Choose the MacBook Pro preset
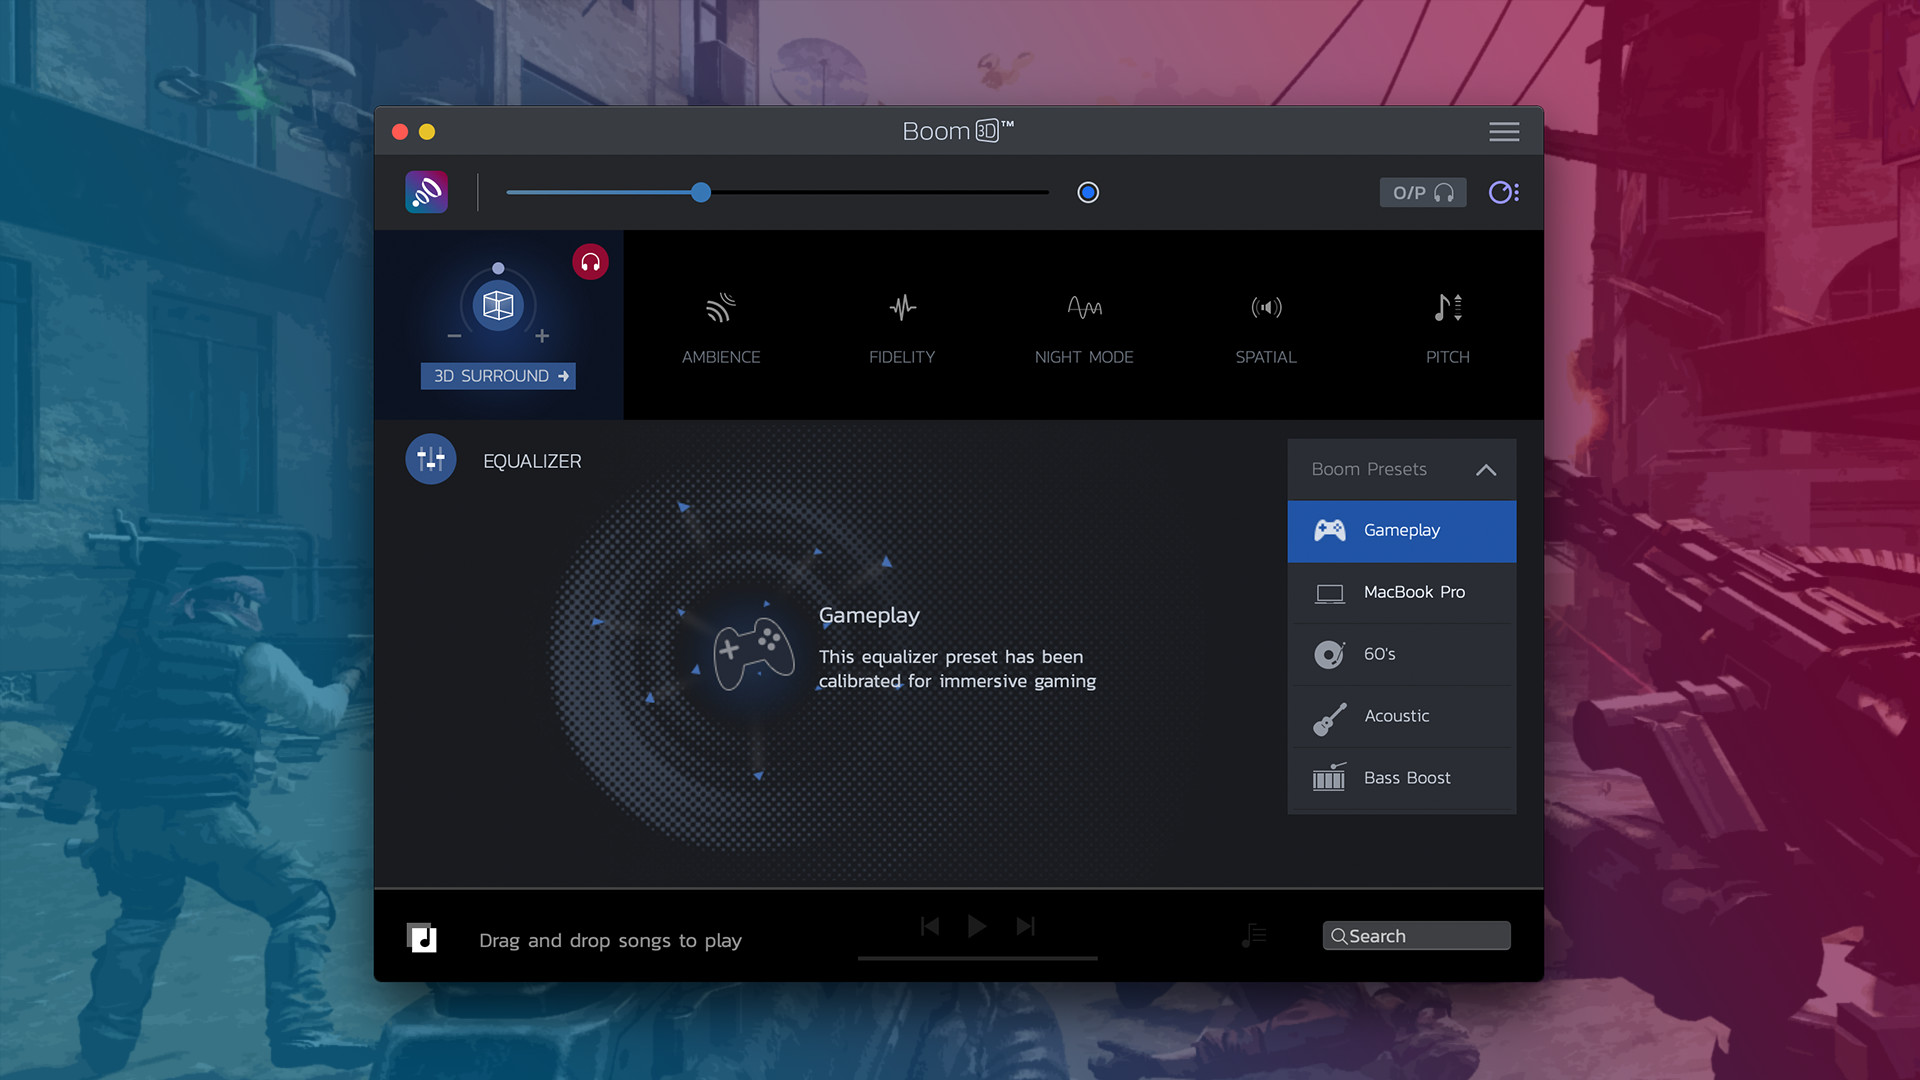This screenshot has width=1920, height=1080. pos(1402,592)
